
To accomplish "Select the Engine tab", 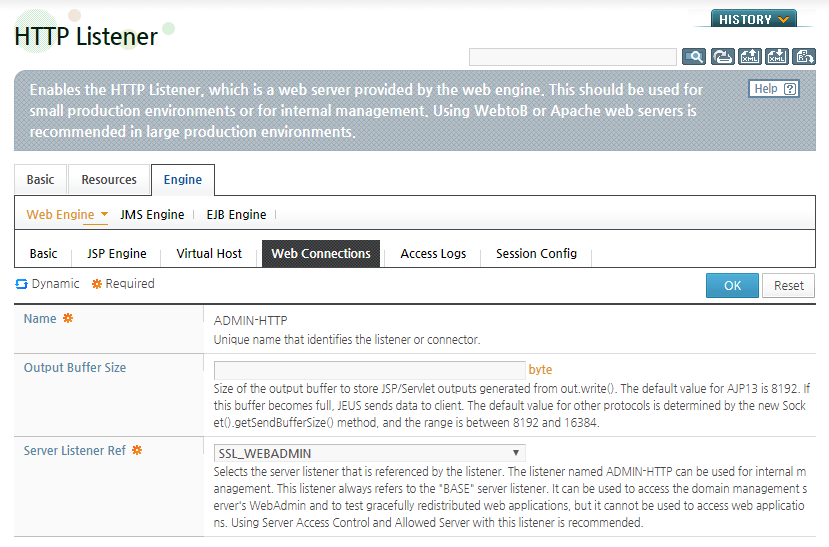I will pos(183,180).
